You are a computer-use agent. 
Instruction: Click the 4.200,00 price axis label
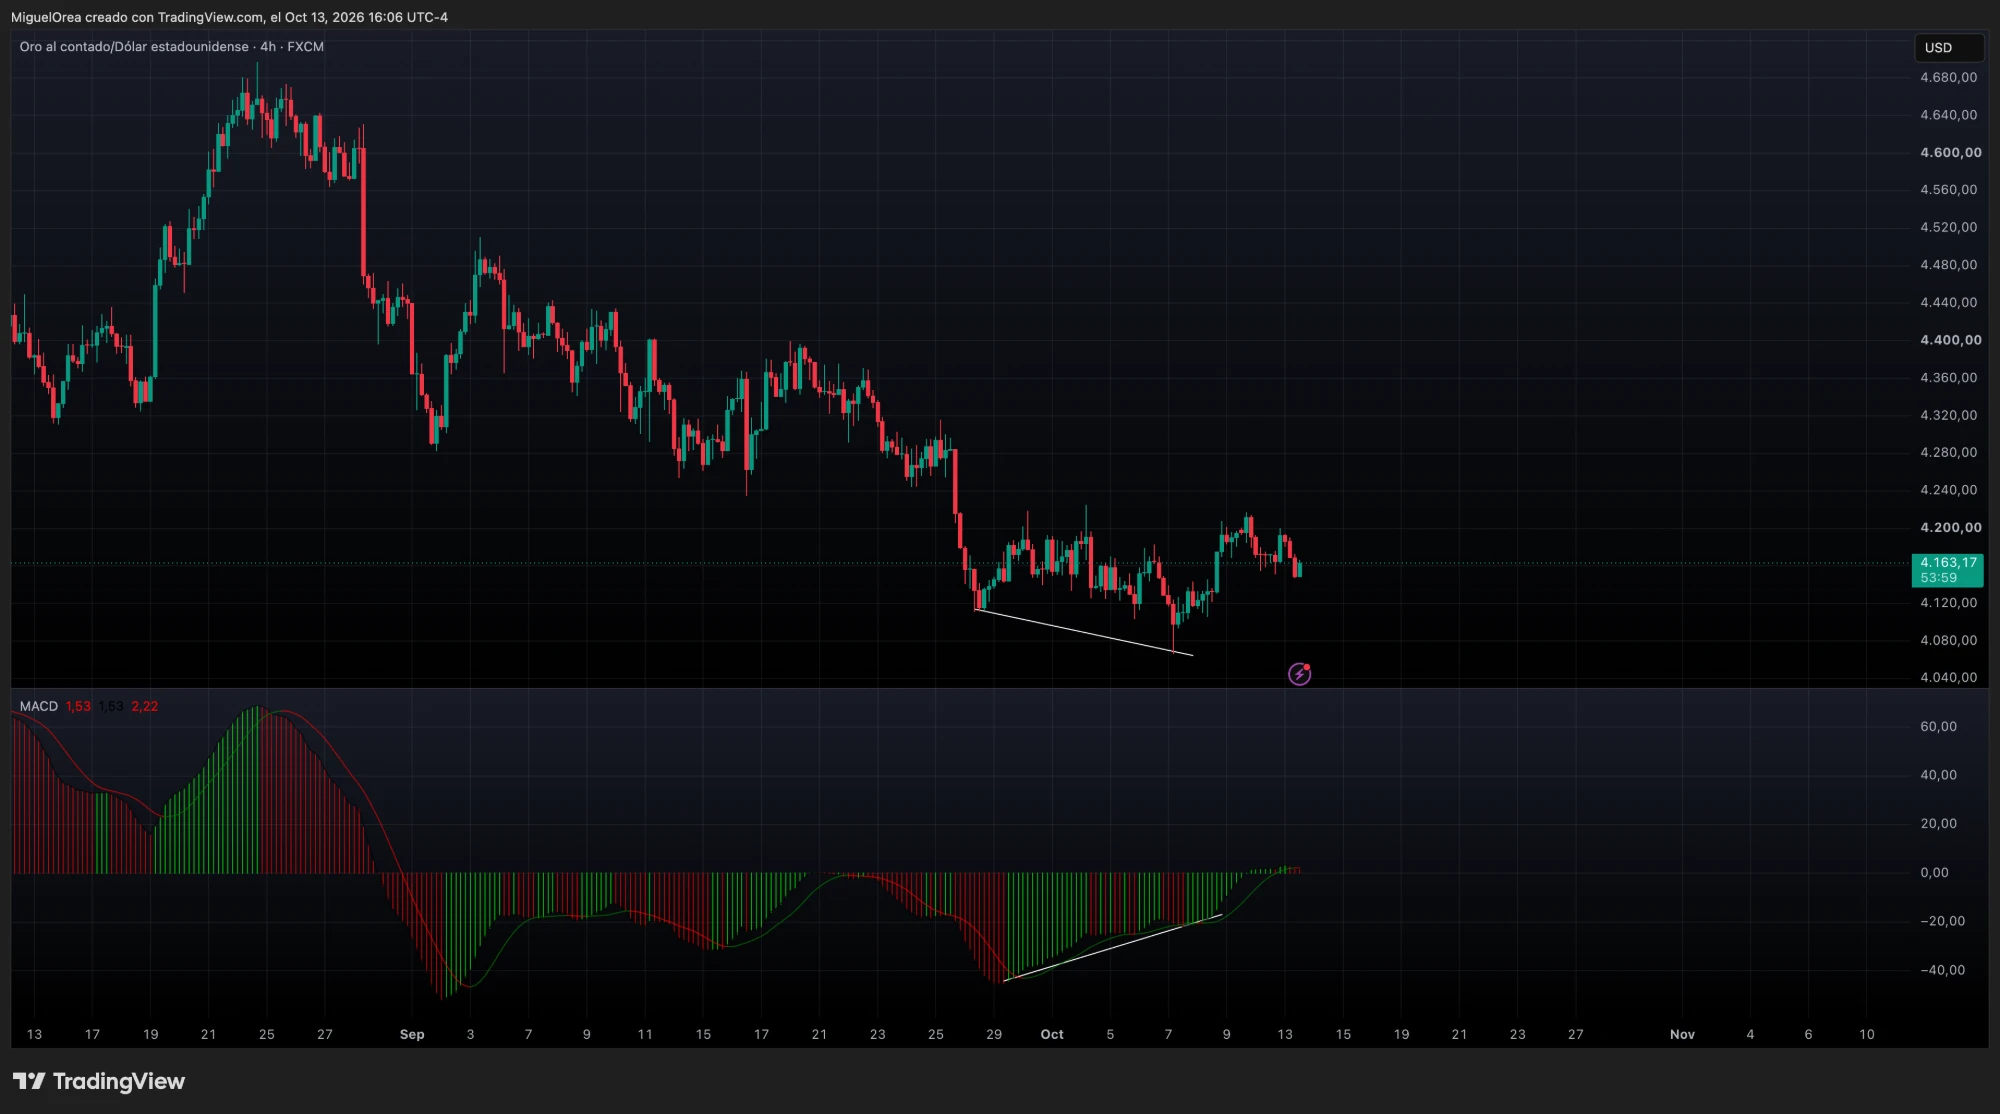1950,527
